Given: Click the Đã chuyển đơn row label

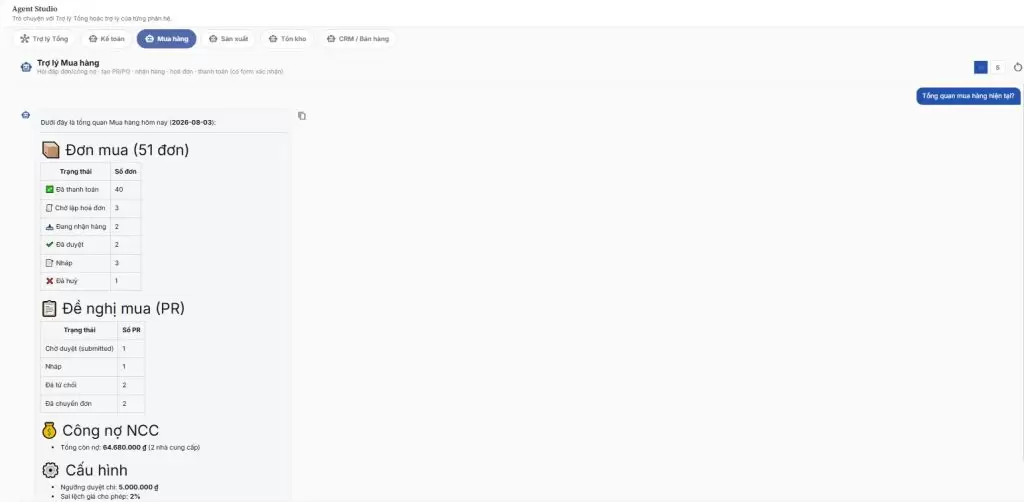Looking at the screenshot, I should point(69,403).
